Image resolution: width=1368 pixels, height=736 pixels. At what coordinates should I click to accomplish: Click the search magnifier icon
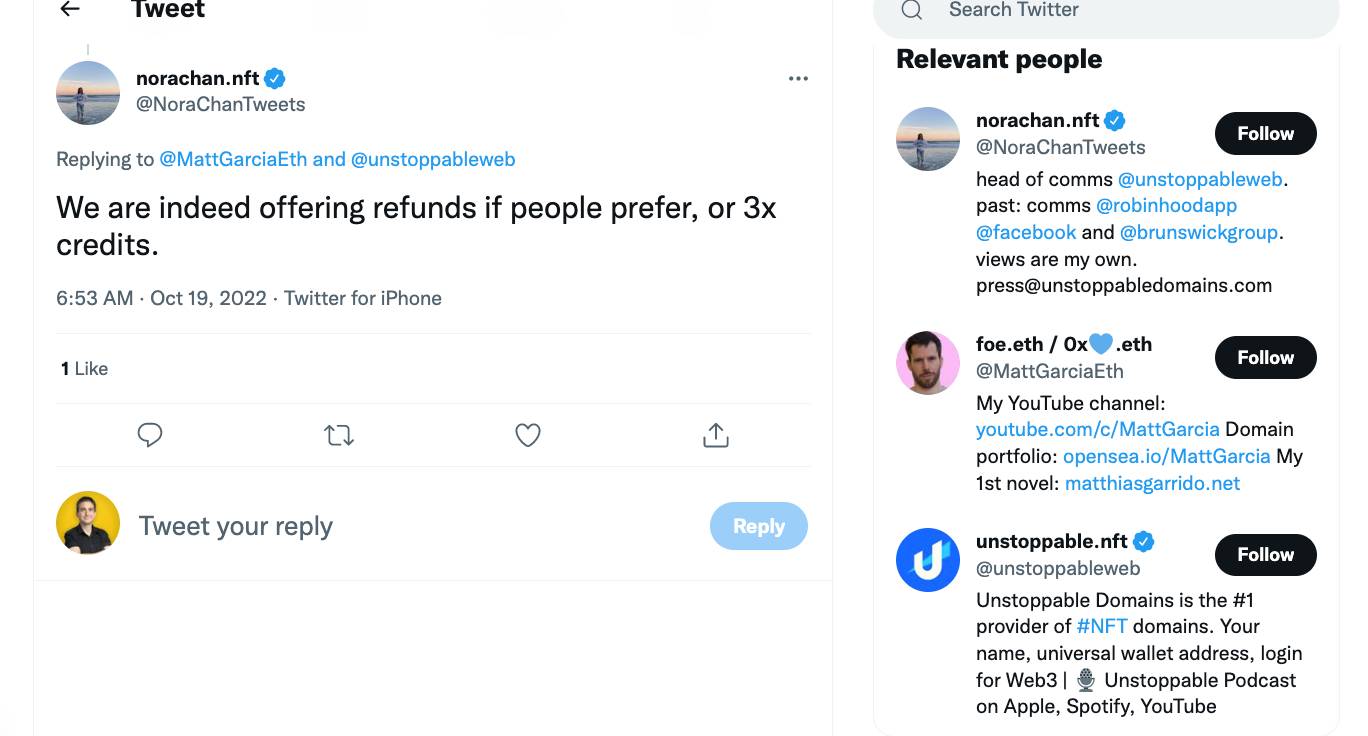point(911,10)
